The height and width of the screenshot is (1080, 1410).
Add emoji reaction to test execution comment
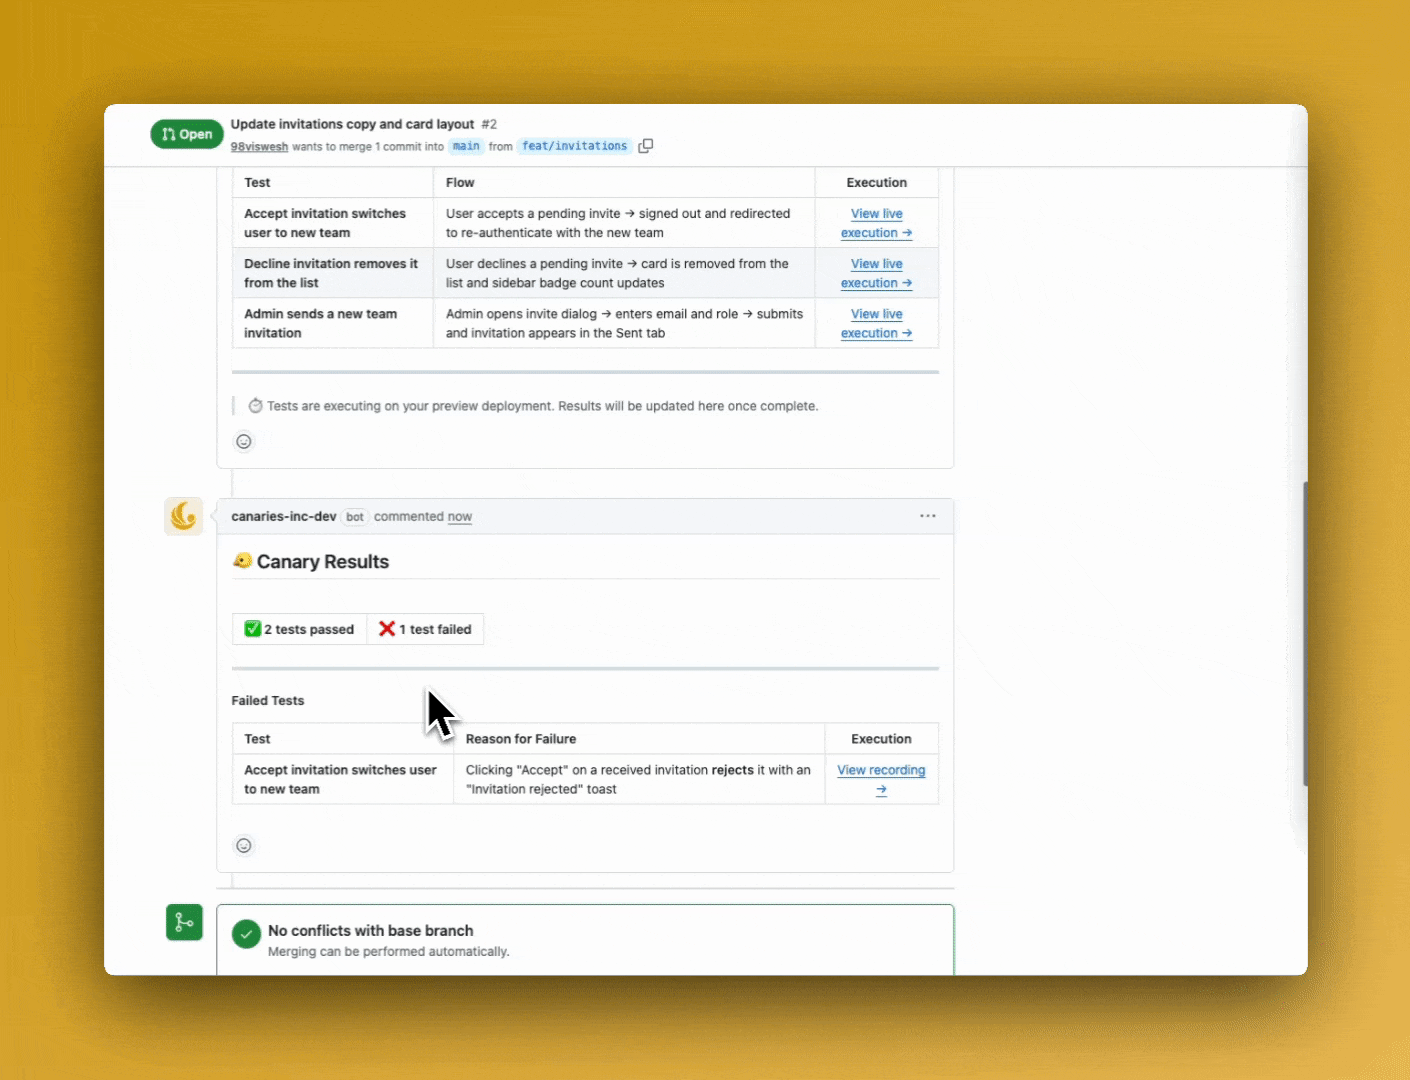[244, 442]
